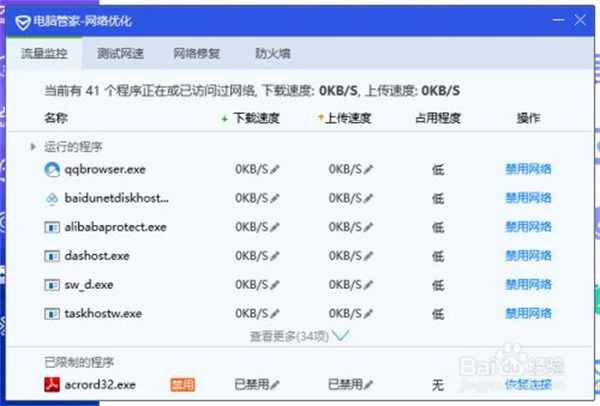
Task: Edit upload speed limit for baidunetdiskhost
Action: tap(368, 199)
